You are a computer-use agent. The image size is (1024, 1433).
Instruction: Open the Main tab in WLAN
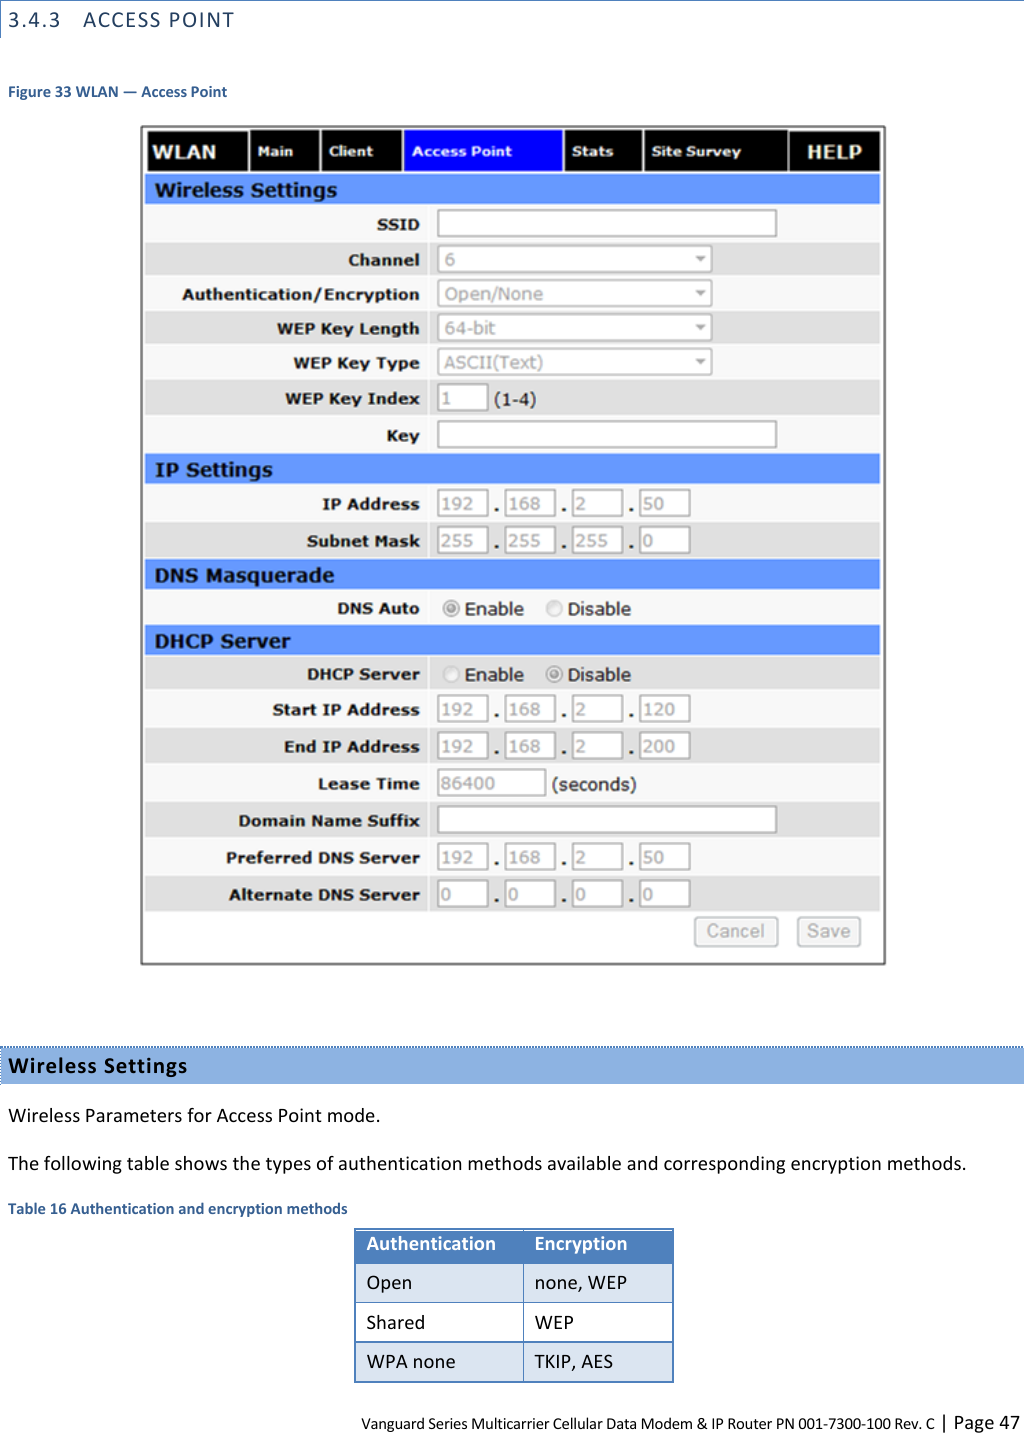[x=284, y=151]
